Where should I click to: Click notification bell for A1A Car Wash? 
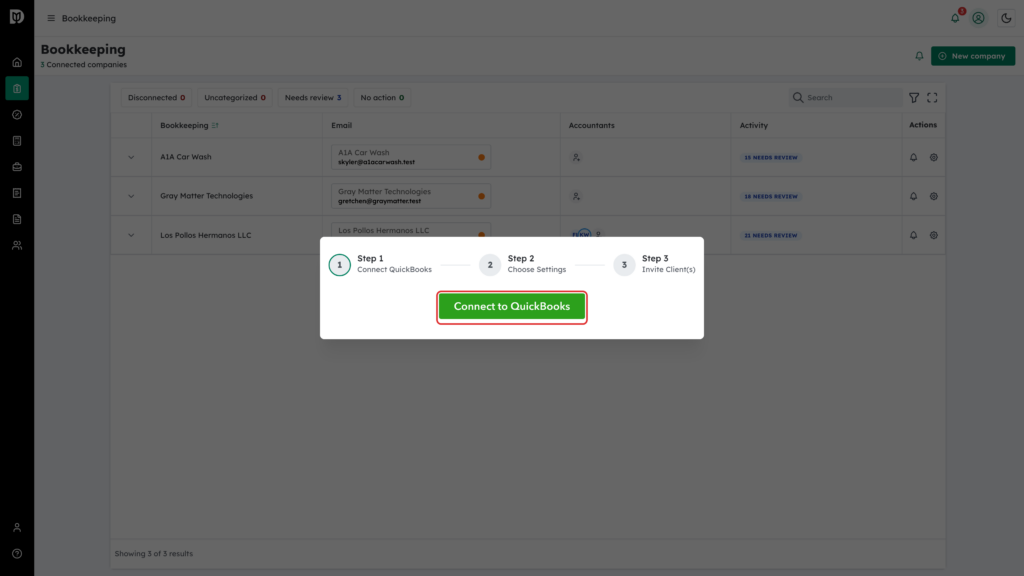point(914,157)
